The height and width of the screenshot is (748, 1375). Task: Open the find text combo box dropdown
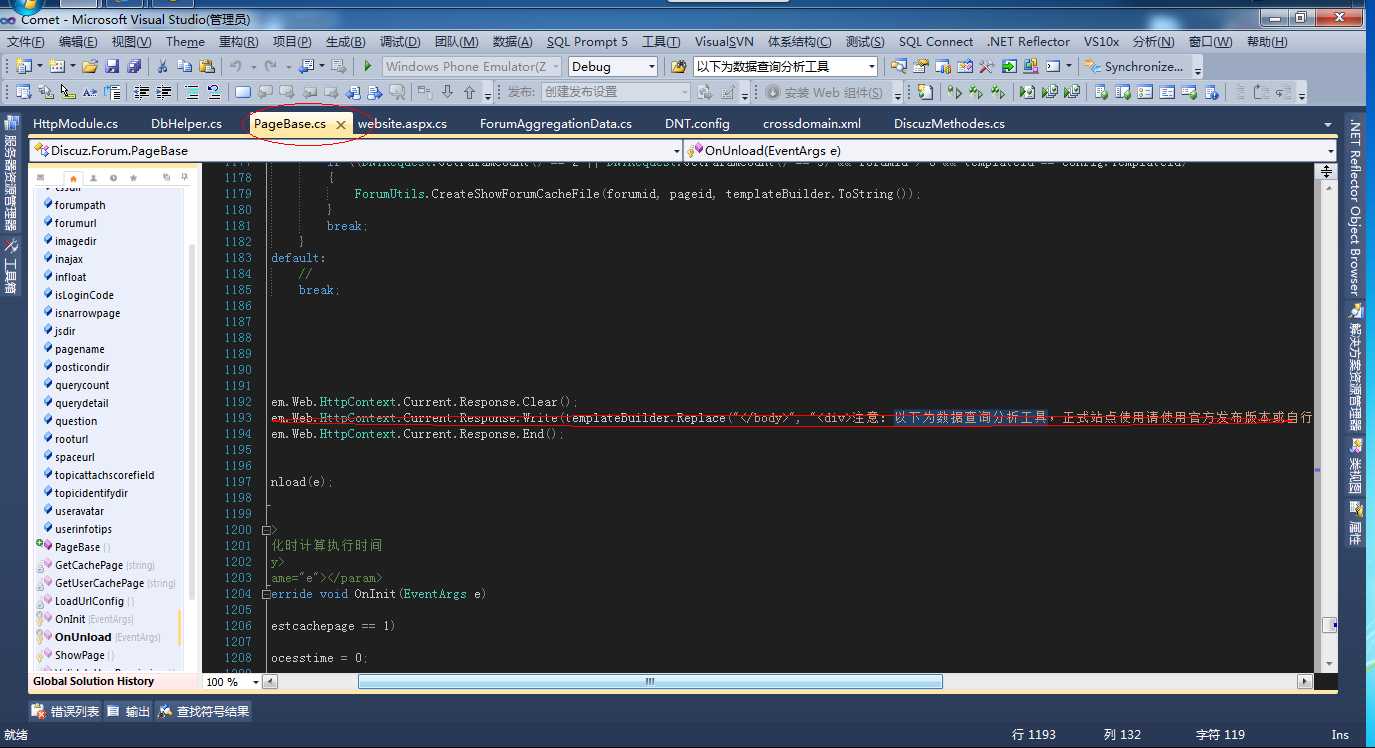coord(872,67)
